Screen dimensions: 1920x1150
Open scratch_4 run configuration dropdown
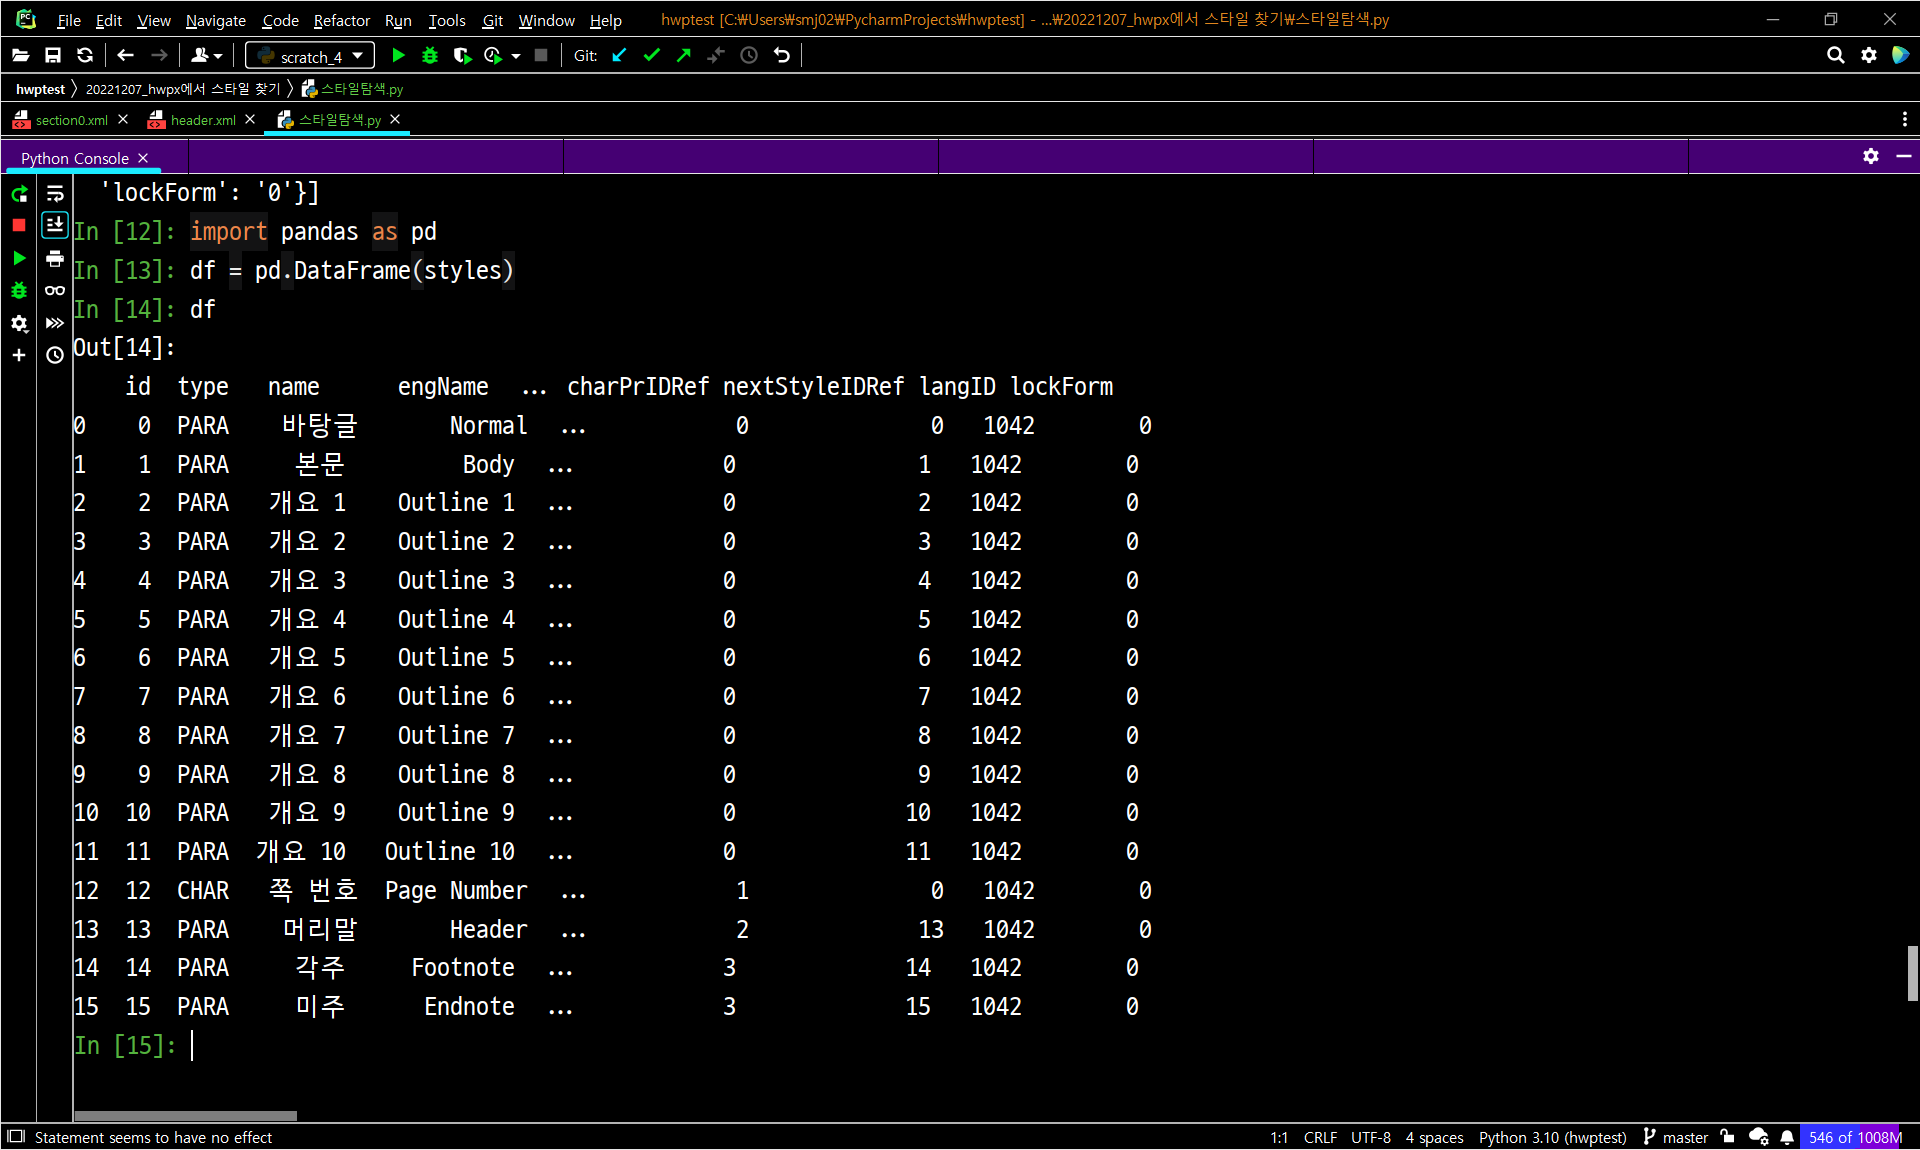click(310, 56)
